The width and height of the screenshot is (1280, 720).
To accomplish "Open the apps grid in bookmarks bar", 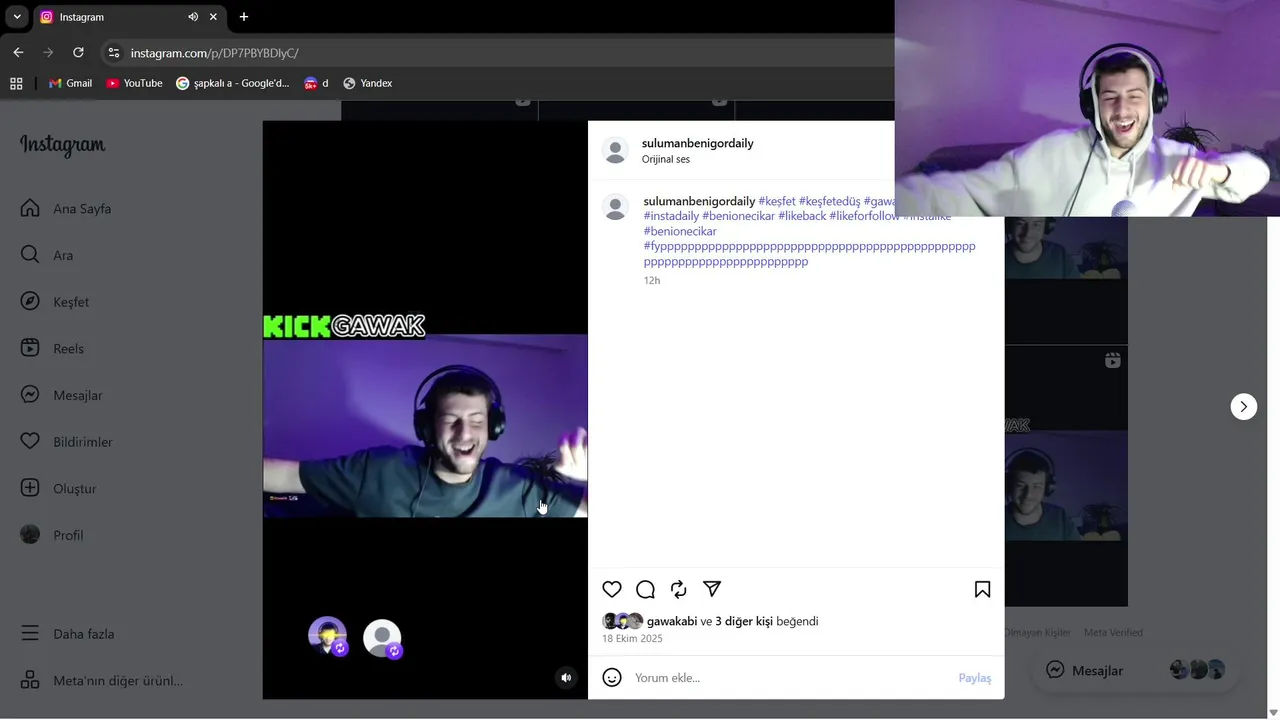I will pos(16,83).
